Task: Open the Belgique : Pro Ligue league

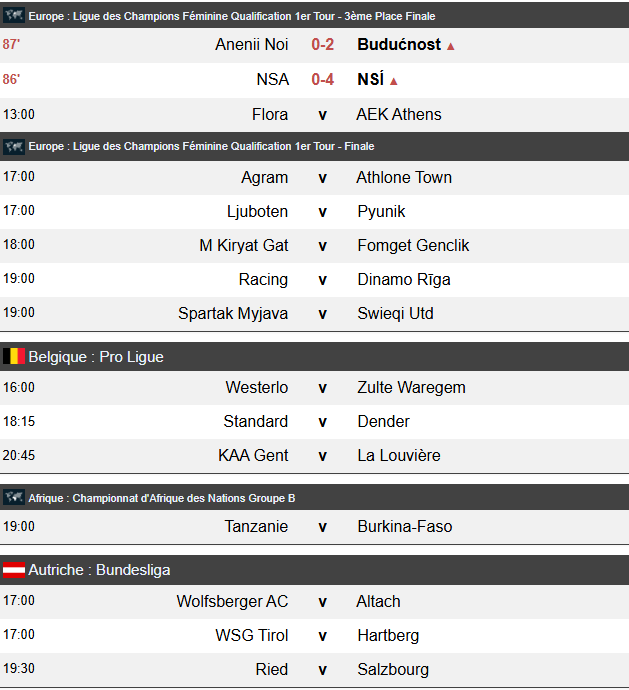Action: point(96,357)
